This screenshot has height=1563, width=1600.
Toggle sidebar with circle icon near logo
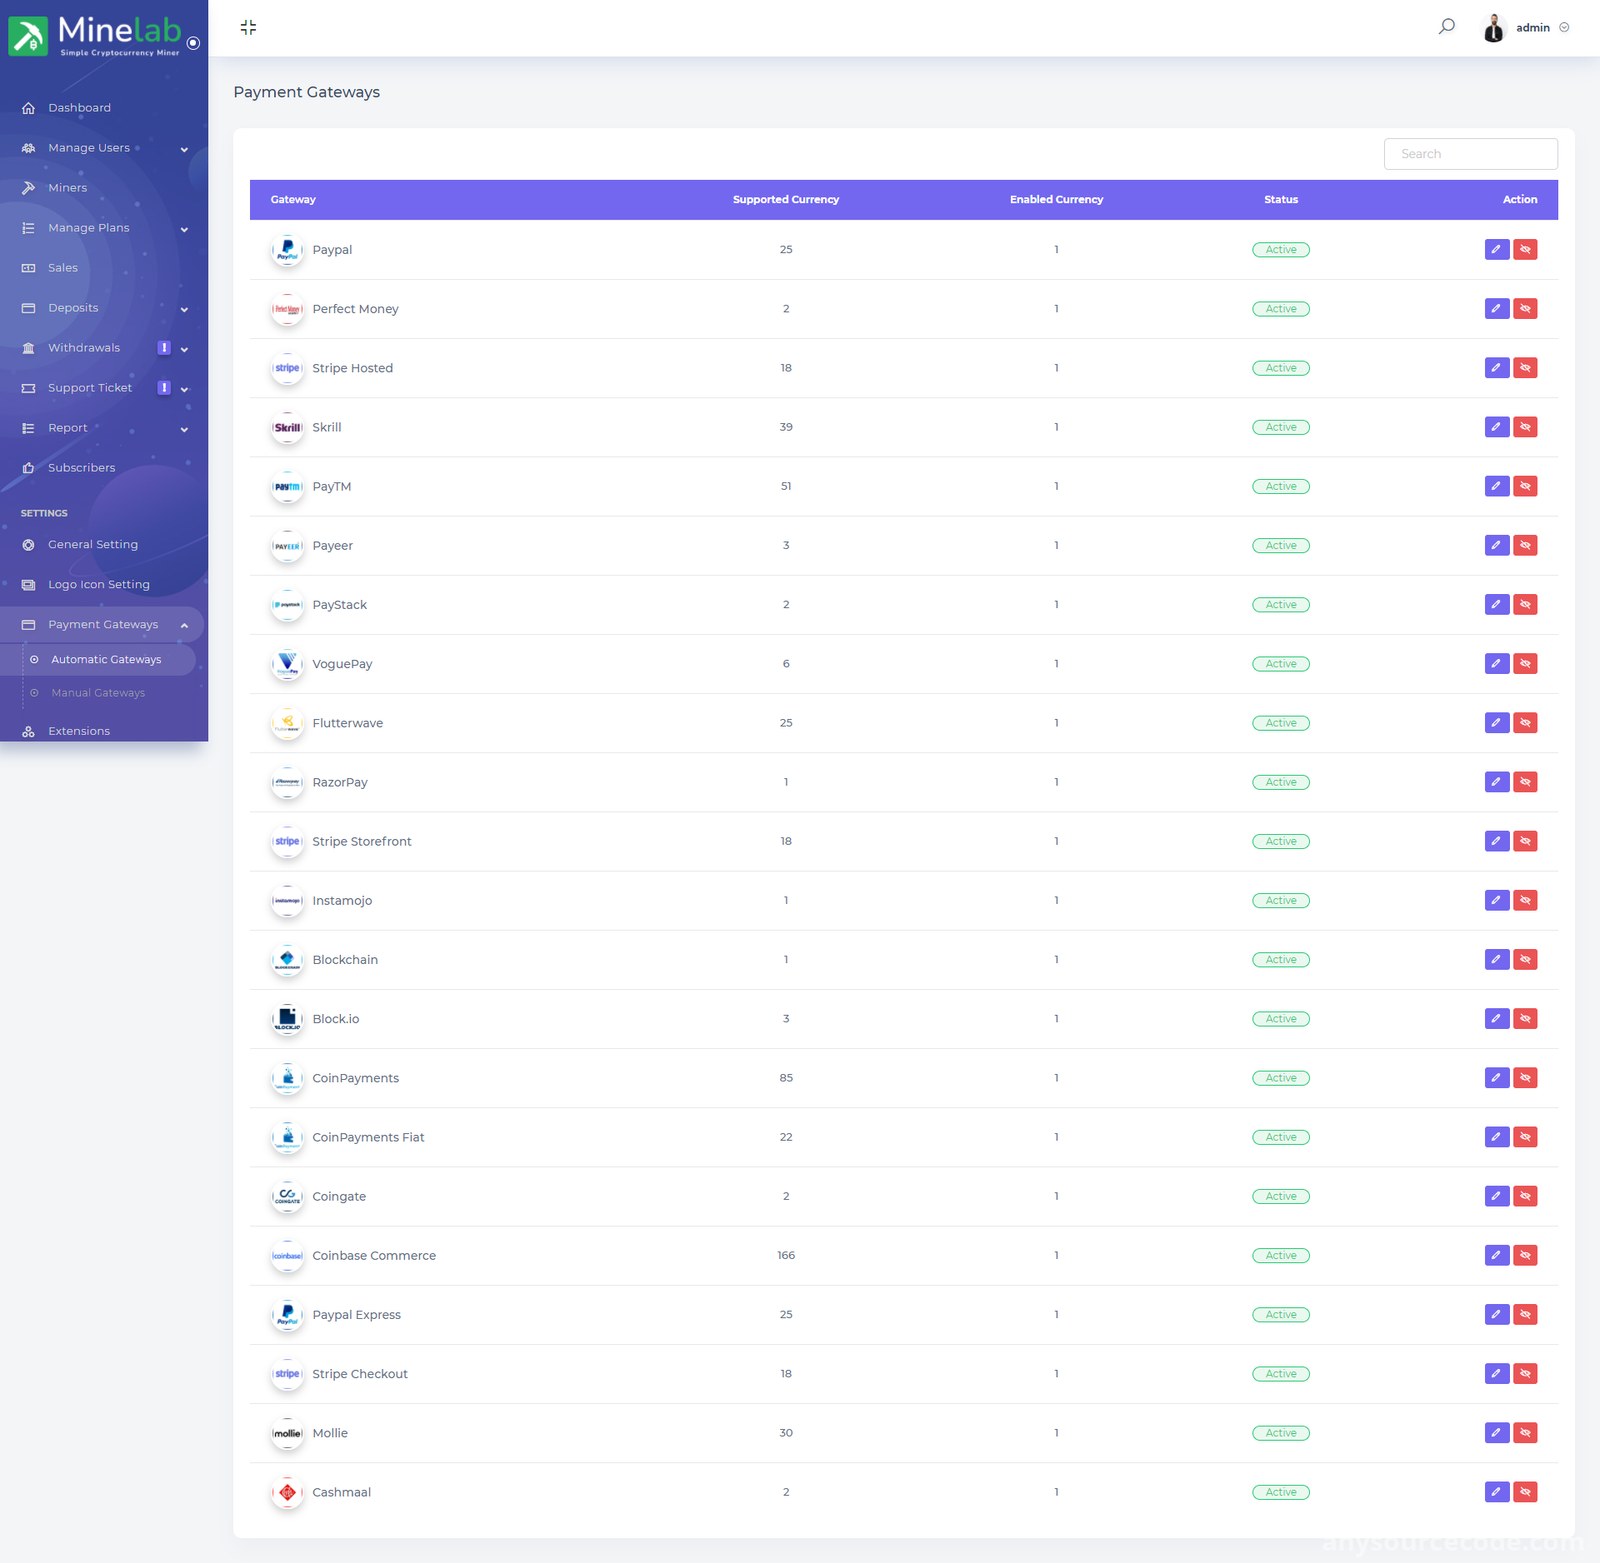194,43
